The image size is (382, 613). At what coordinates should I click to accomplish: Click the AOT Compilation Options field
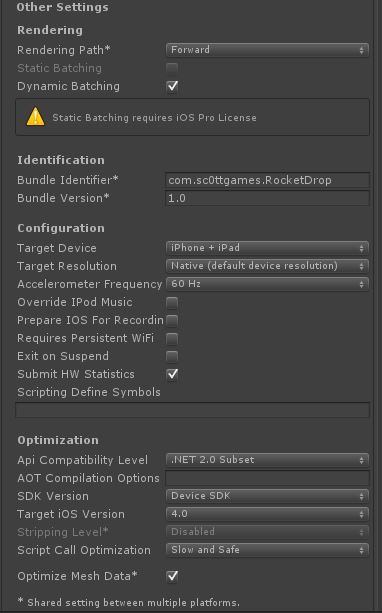[x=267, y=478]
